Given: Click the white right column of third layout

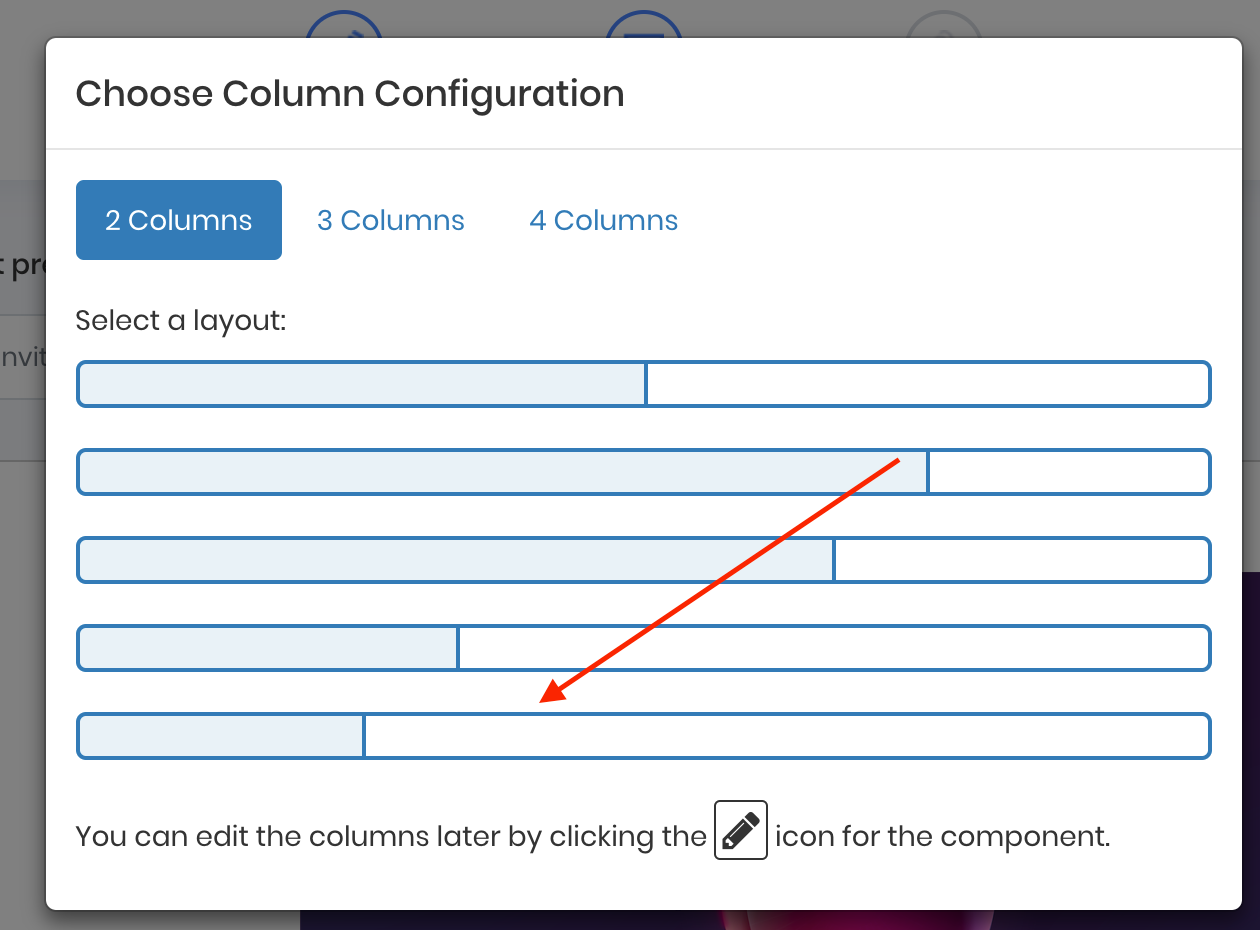Looking at the screenshot, I should tap(1021, 560).
